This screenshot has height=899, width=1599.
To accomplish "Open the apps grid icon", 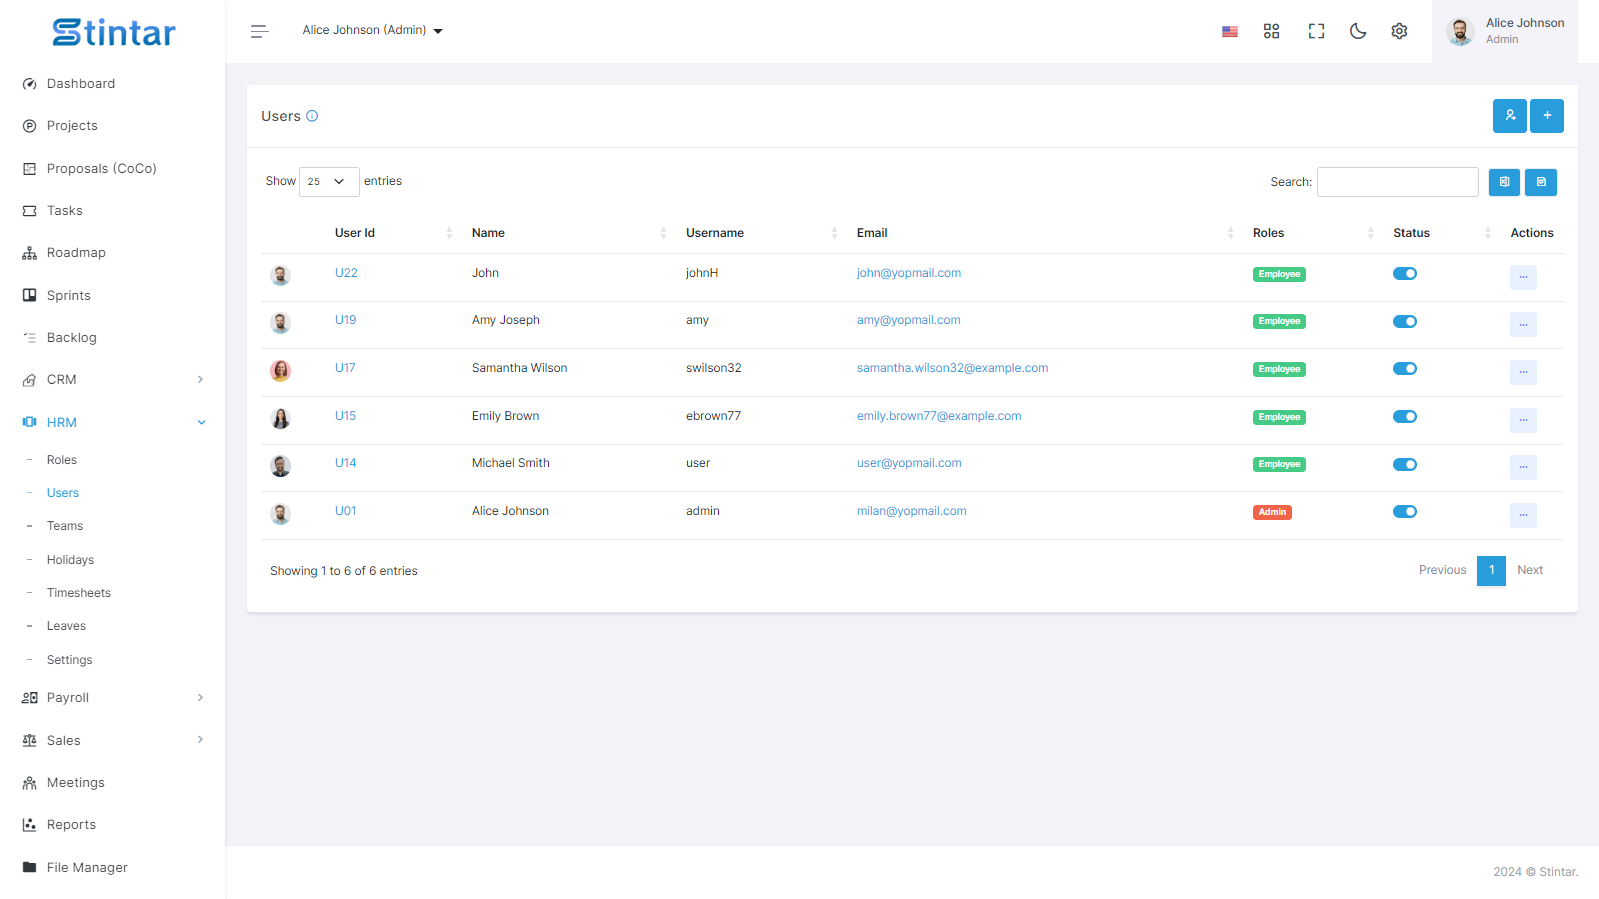I will 1272,31.
